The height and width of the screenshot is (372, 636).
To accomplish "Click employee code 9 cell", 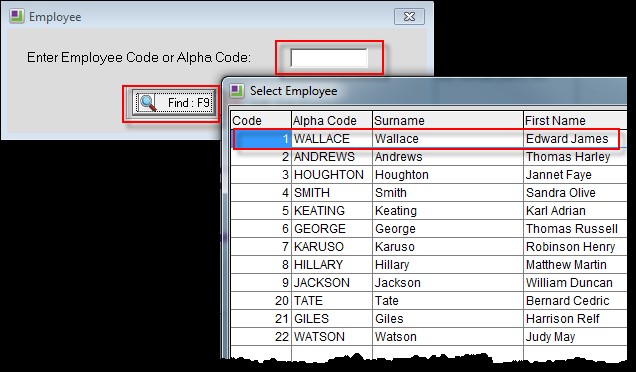I will [x=261, y=283].
